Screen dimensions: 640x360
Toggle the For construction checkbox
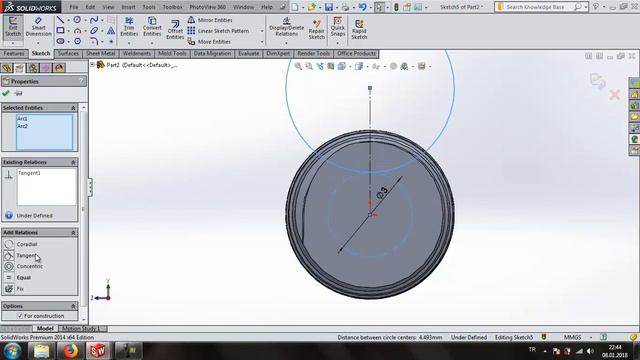[x=20, y=316]
